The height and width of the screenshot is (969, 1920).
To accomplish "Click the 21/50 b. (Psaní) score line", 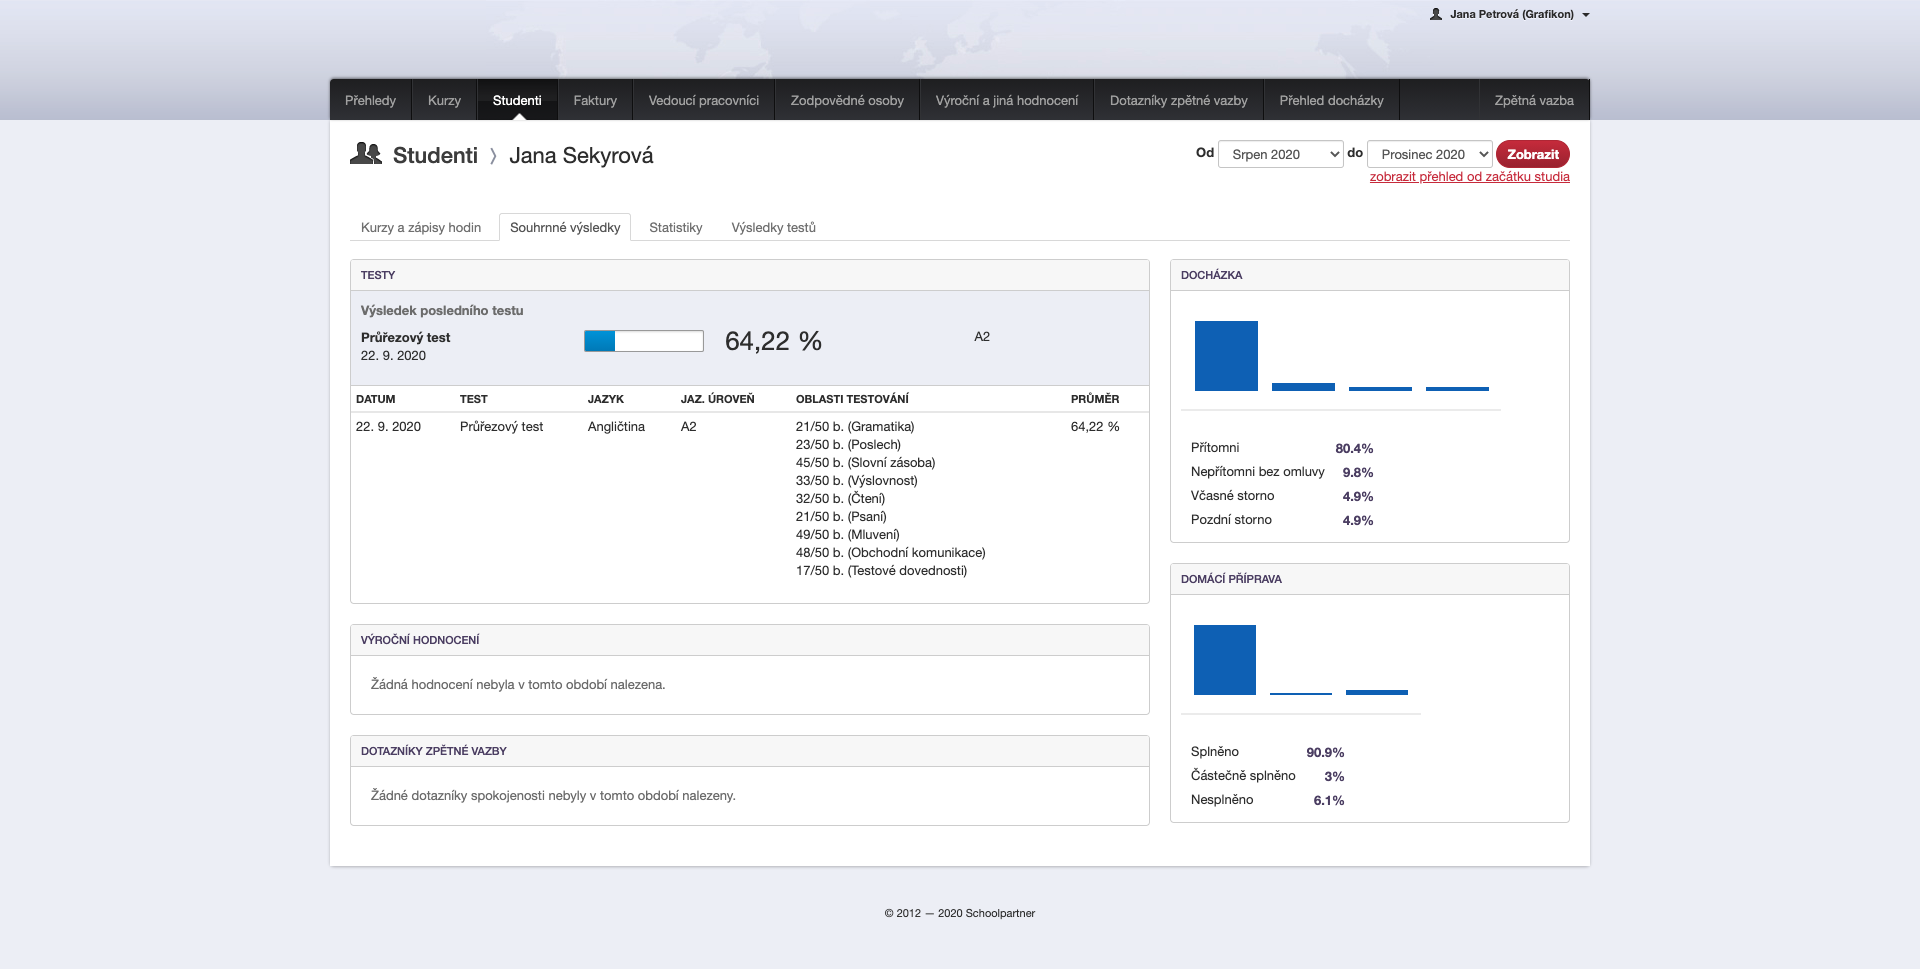I will tap(841, 517).
